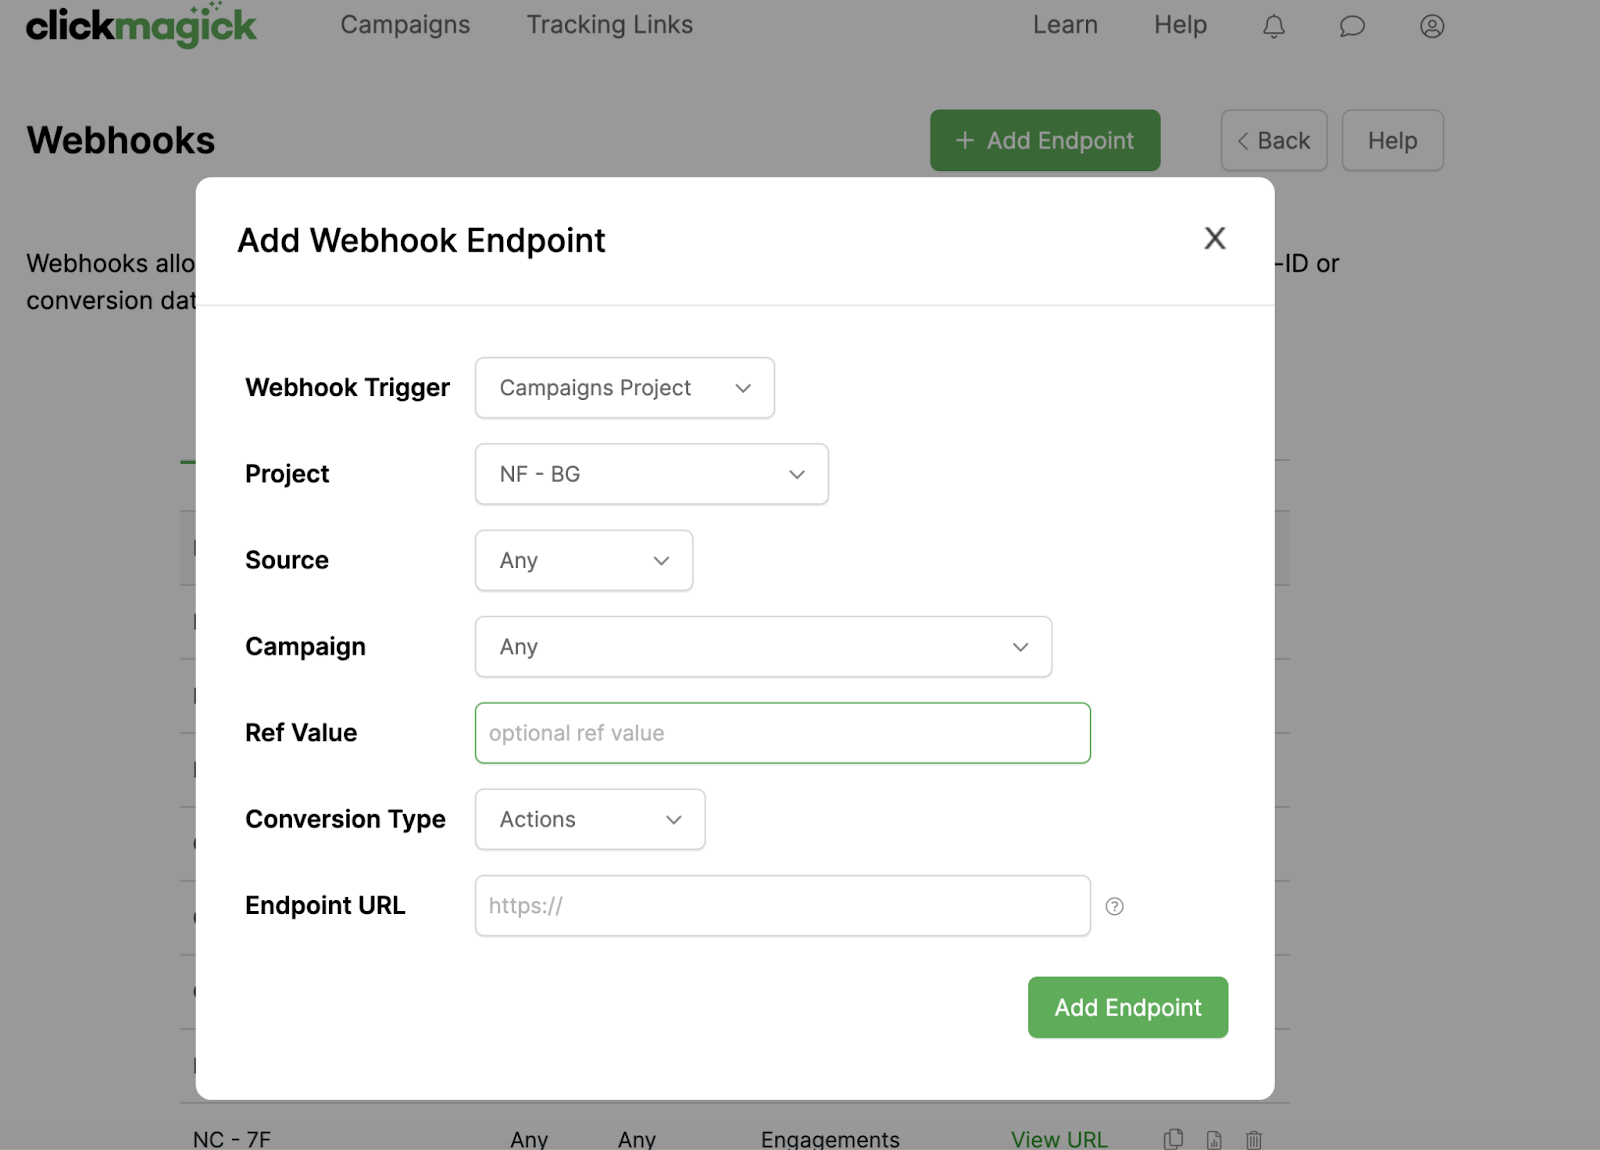
Task: Expand the Source dropdown
Action: click(583, 560)
